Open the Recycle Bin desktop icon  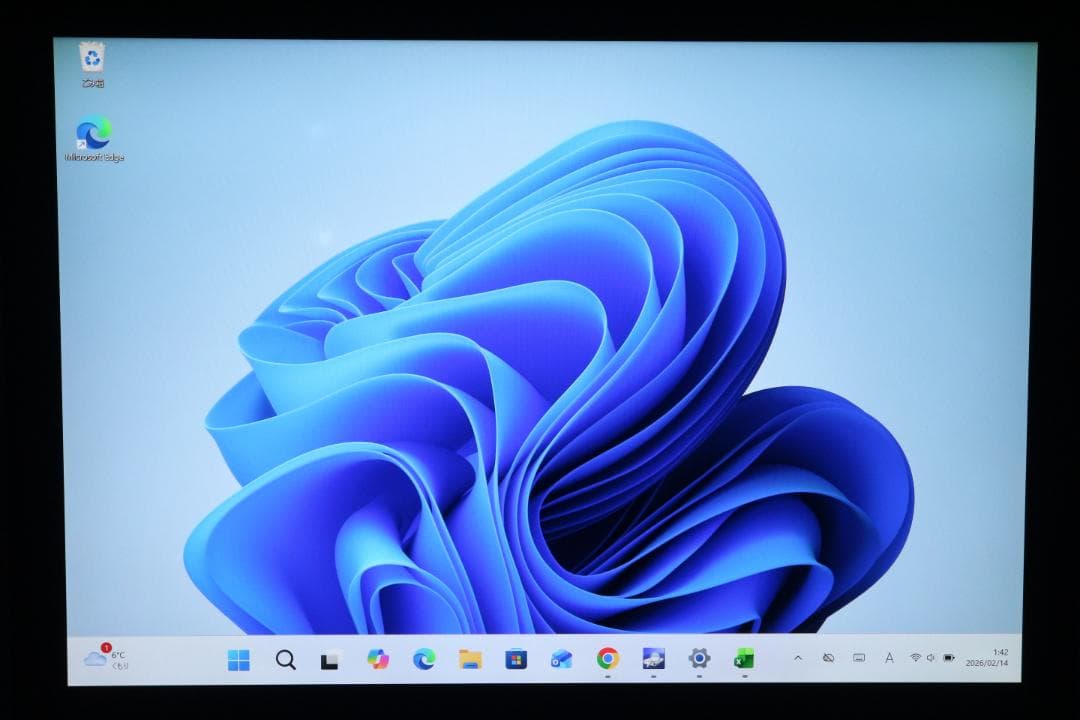[x=92, y=65]
